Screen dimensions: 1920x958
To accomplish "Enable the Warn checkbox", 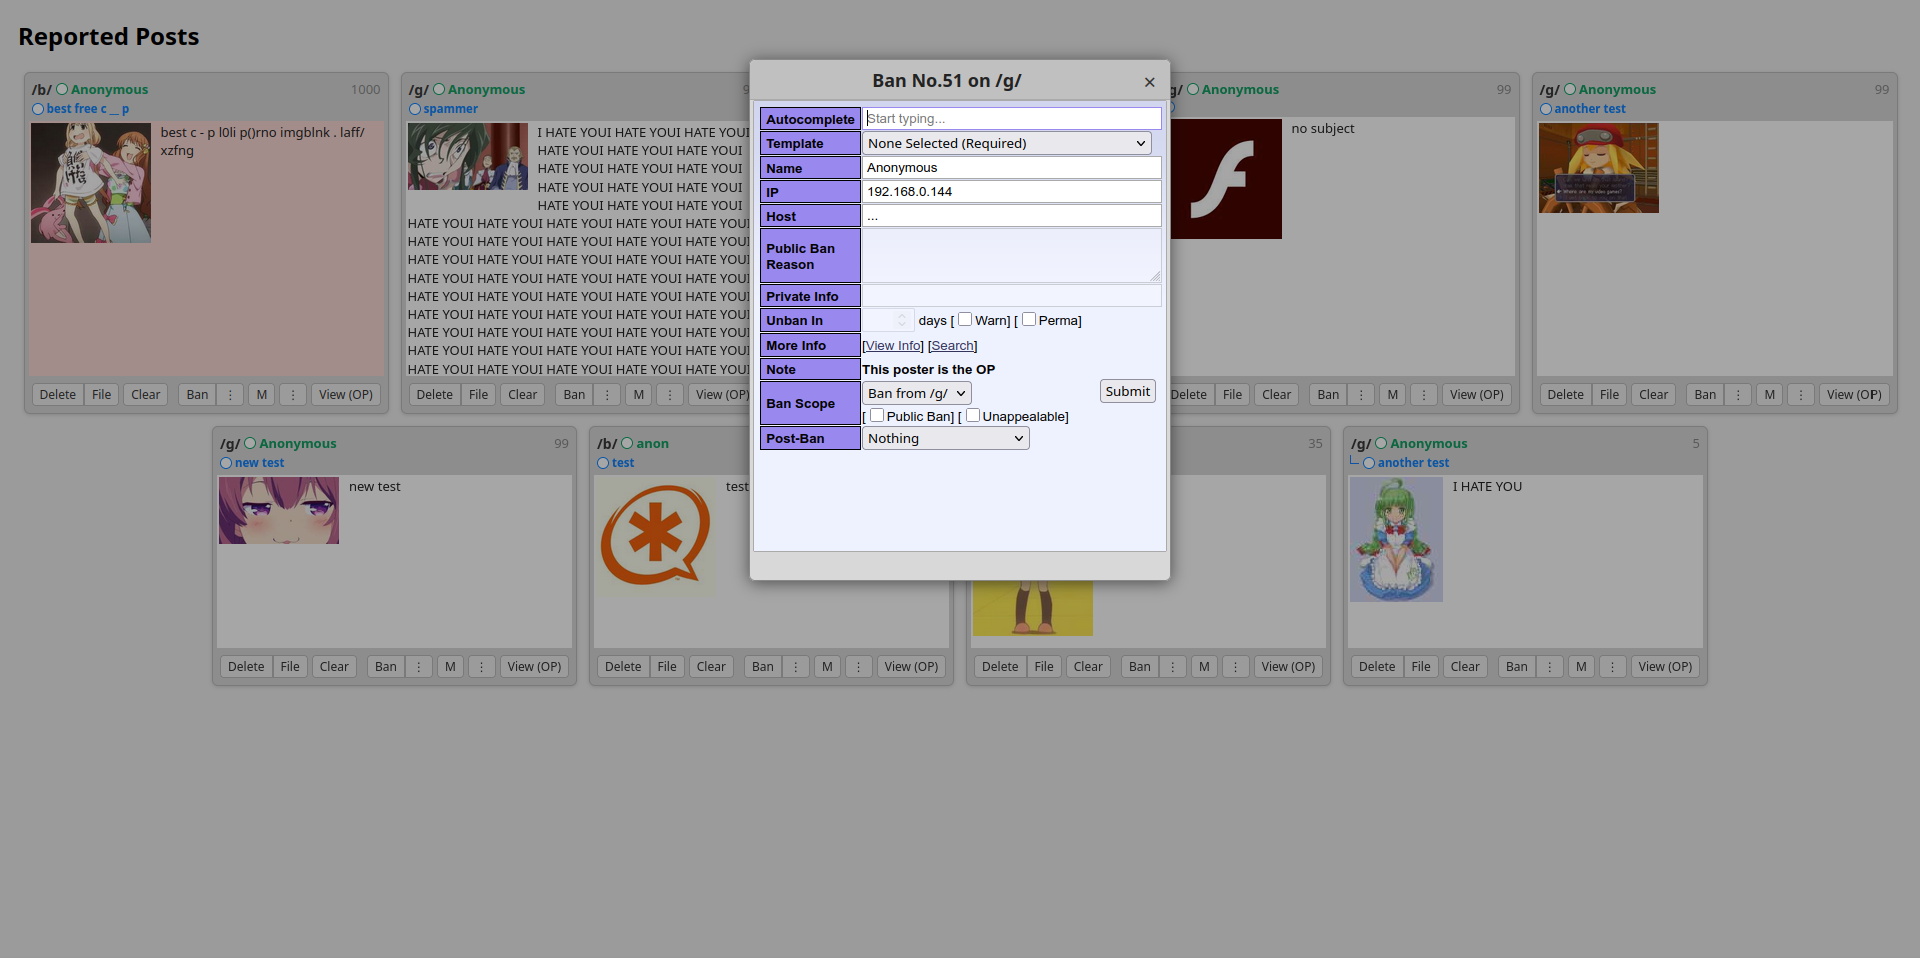I will pos(965,320).
